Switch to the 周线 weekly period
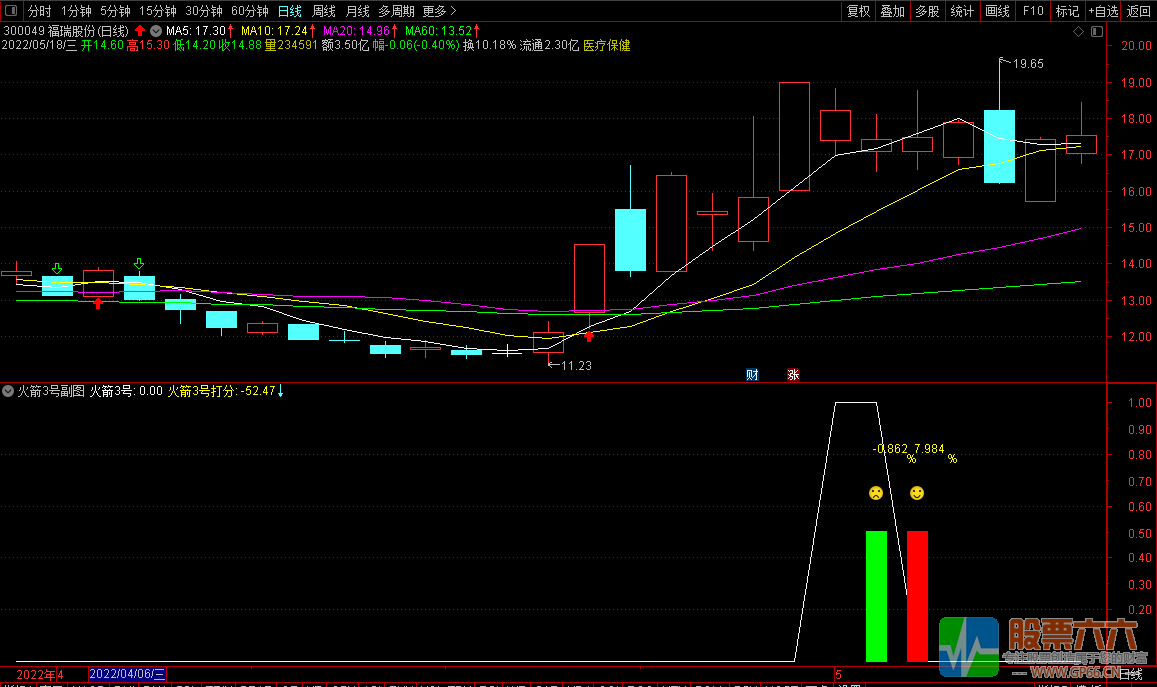Screen dimensions: 1157x687 (324, 11)
